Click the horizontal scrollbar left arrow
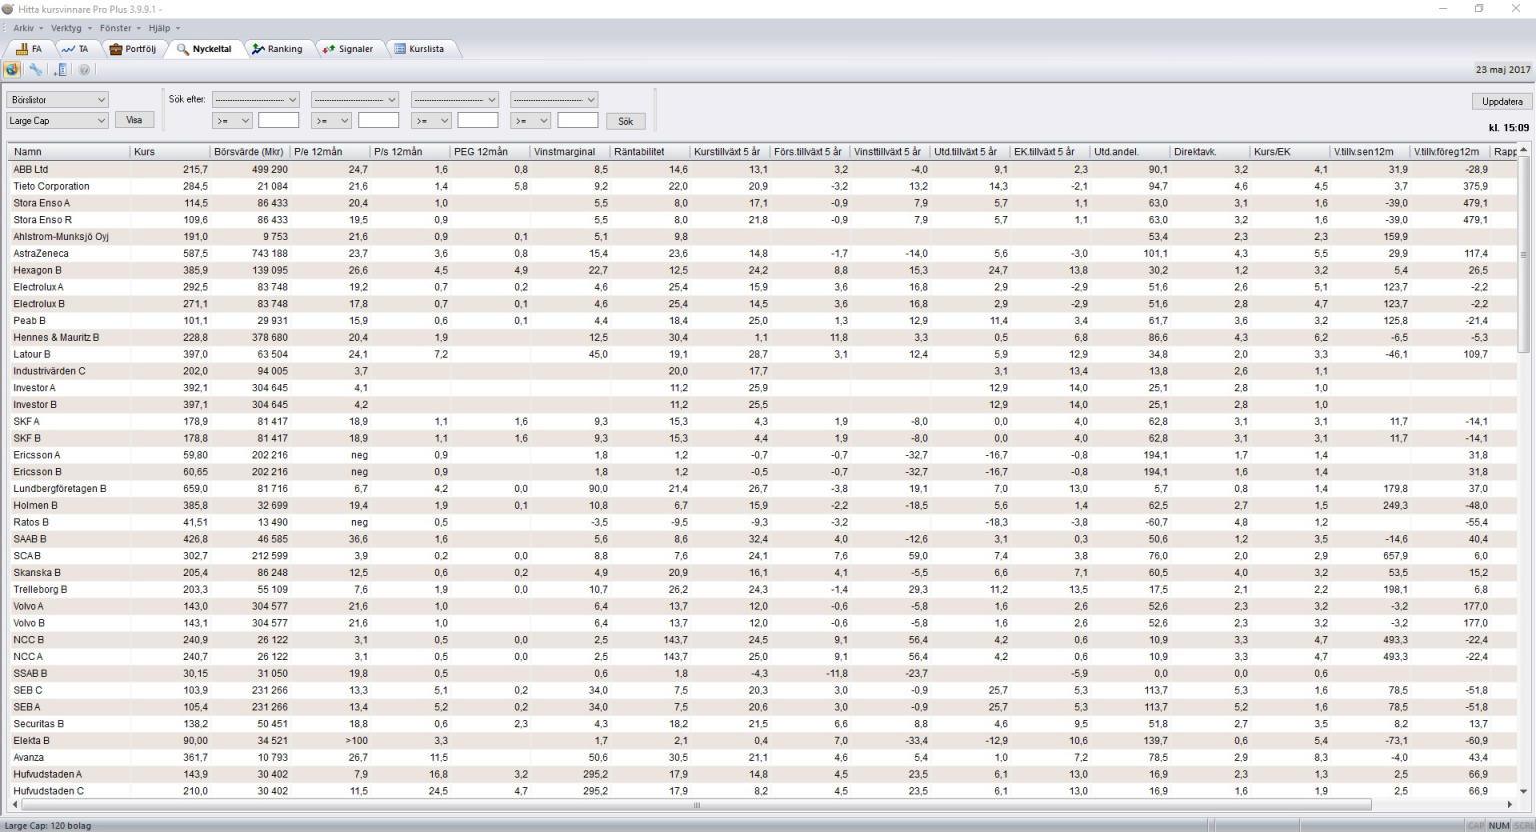1536x832 pixels. coord(14,804)
